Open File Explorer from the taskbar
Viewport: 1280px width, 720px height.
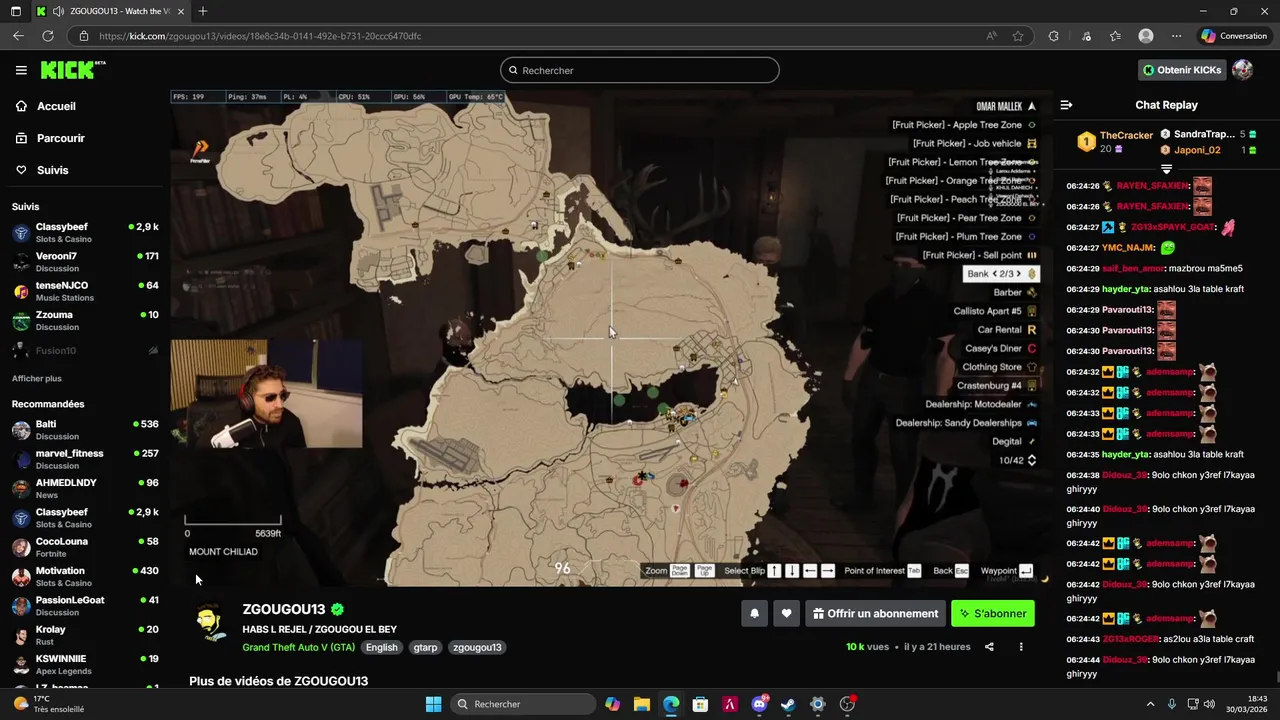[x=641, y=704]
